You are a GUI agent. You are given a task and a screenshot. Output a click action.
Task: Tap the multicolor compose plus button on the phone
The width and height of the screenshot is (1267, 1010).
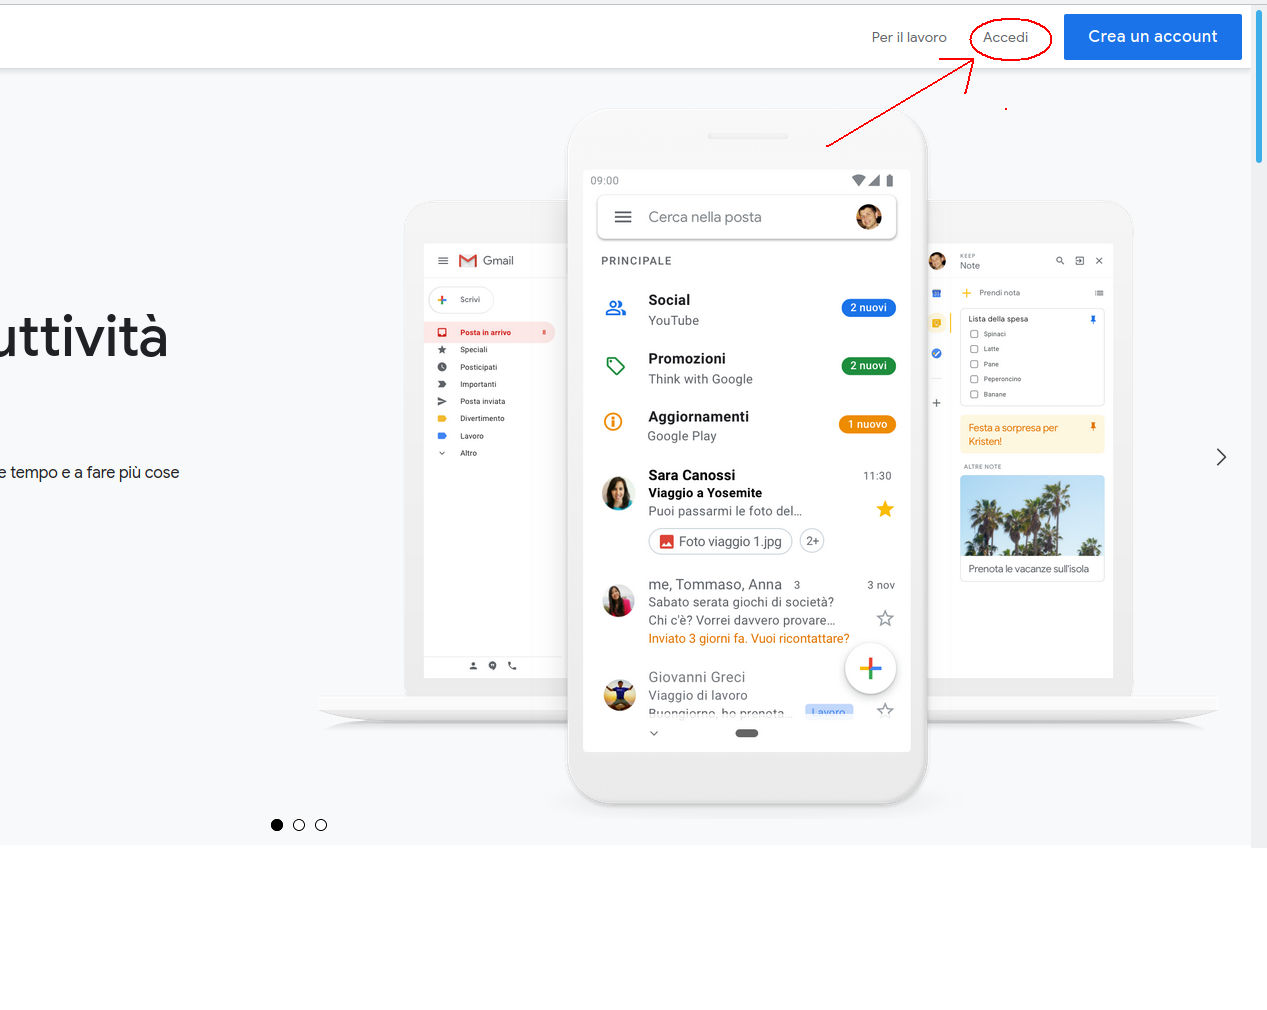pos(870,668)
